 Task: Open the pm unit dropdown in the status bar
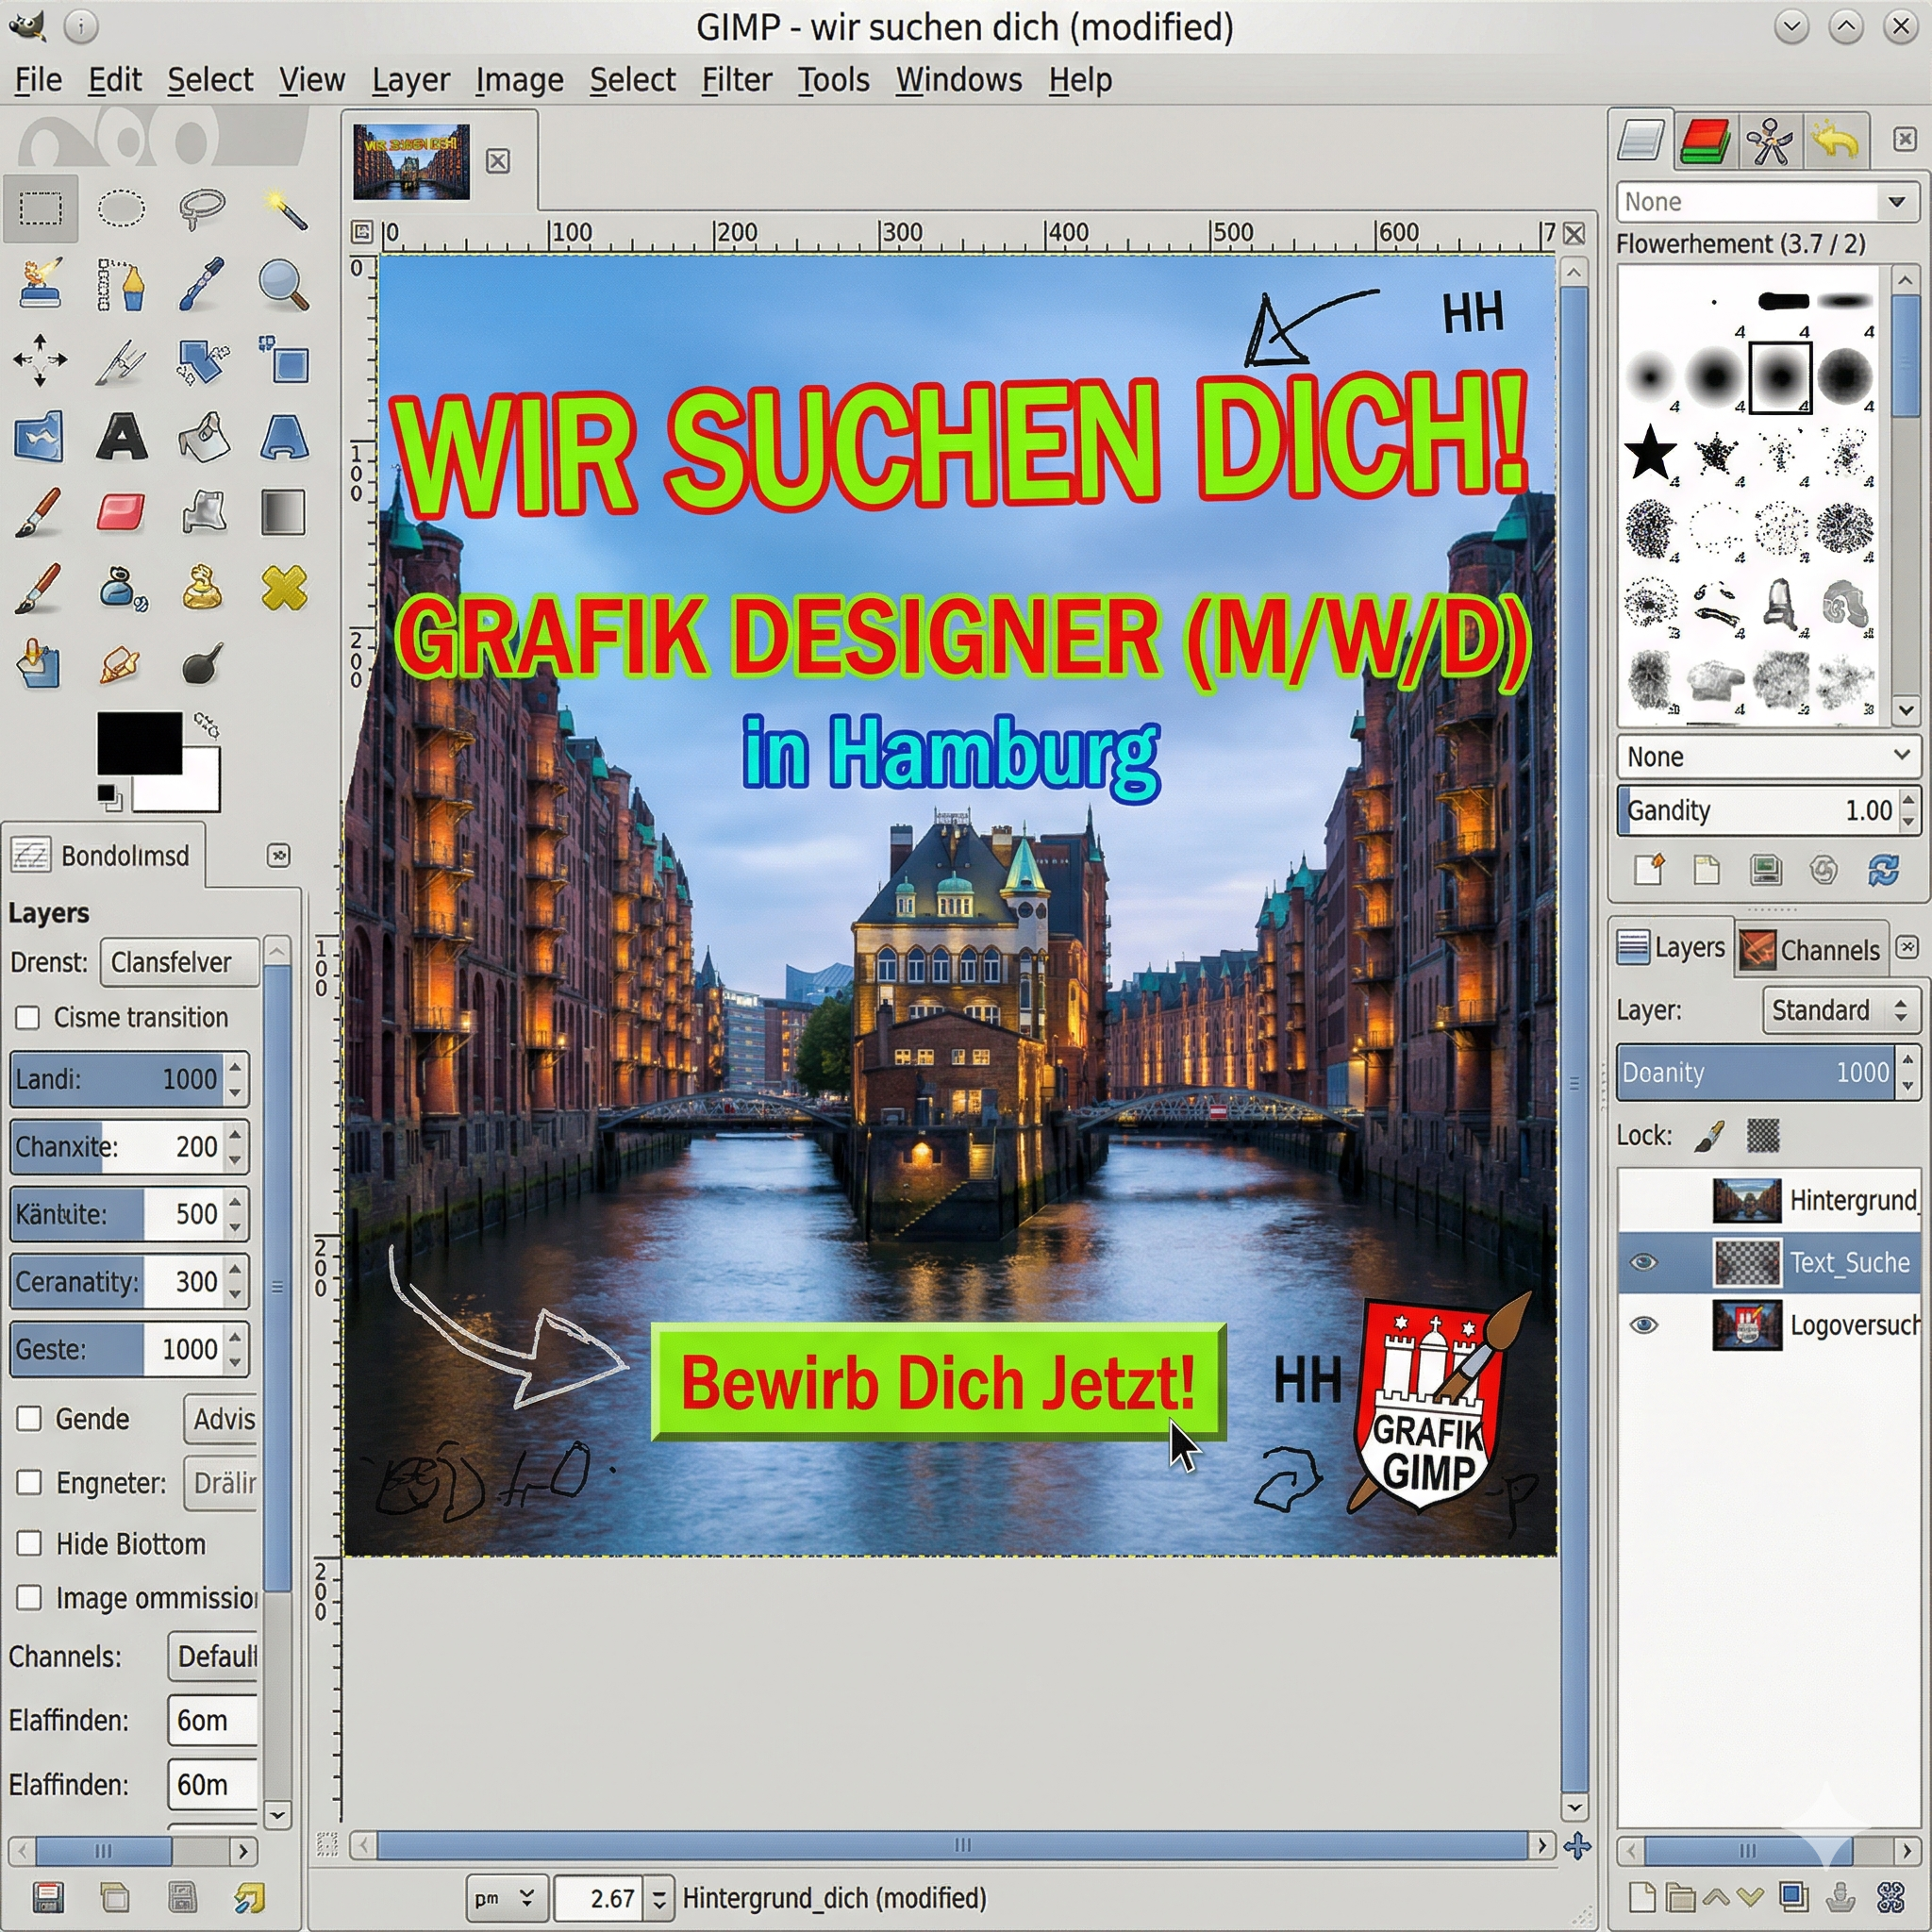pos(506,1898)
